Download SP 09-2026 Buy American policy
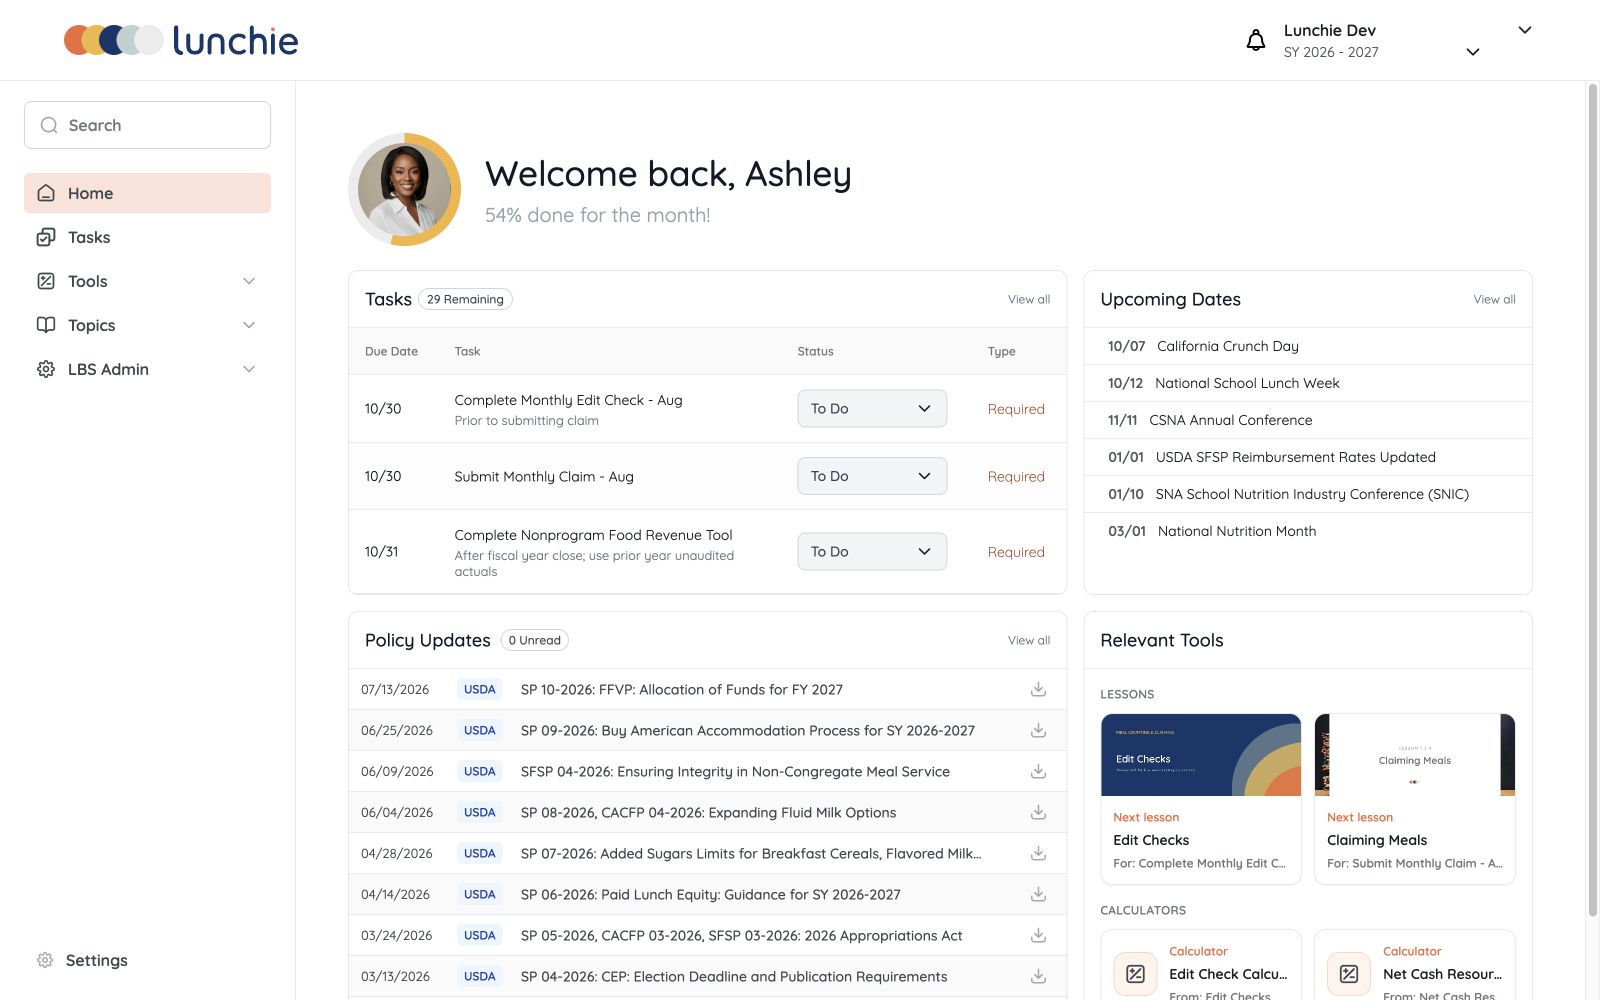 (1038, 730)
